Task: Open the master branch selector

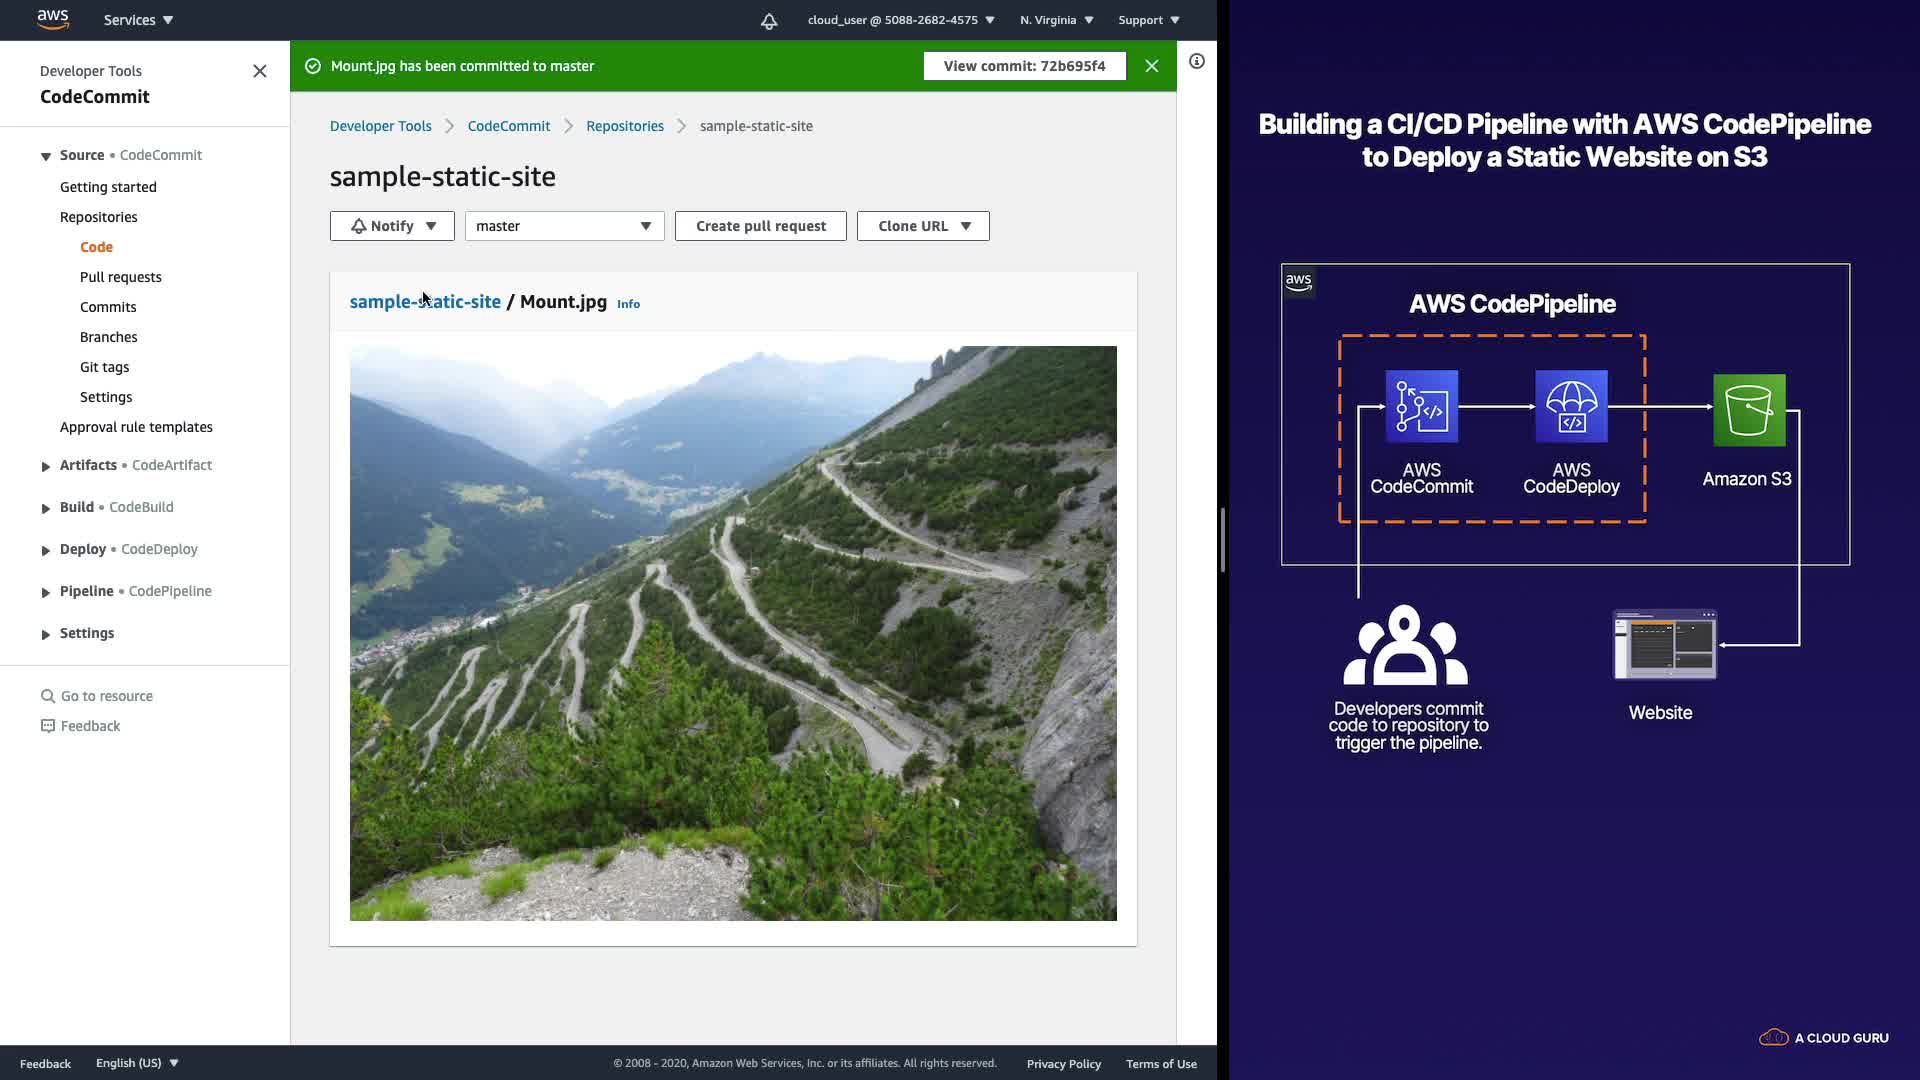Action: pyautogui.click(x=564, y=226)
